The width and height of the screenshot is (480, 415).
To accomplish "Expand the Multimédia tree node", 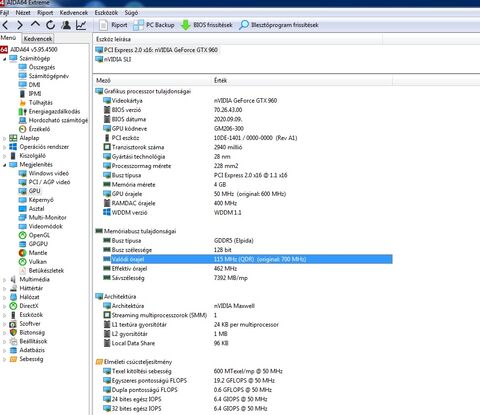I will [5, 280].
